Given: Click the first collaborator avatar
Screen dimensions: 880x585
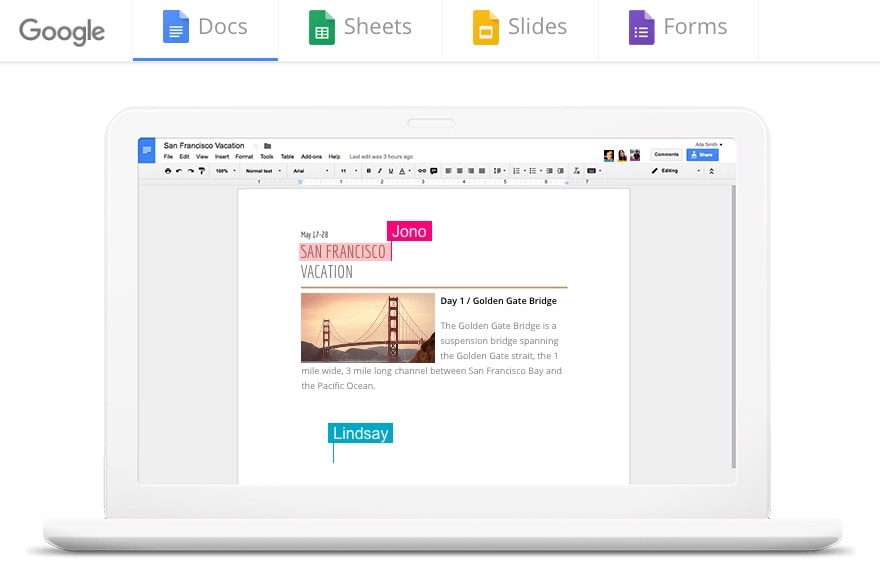Looking at the screenshot, I should point(609,156).
